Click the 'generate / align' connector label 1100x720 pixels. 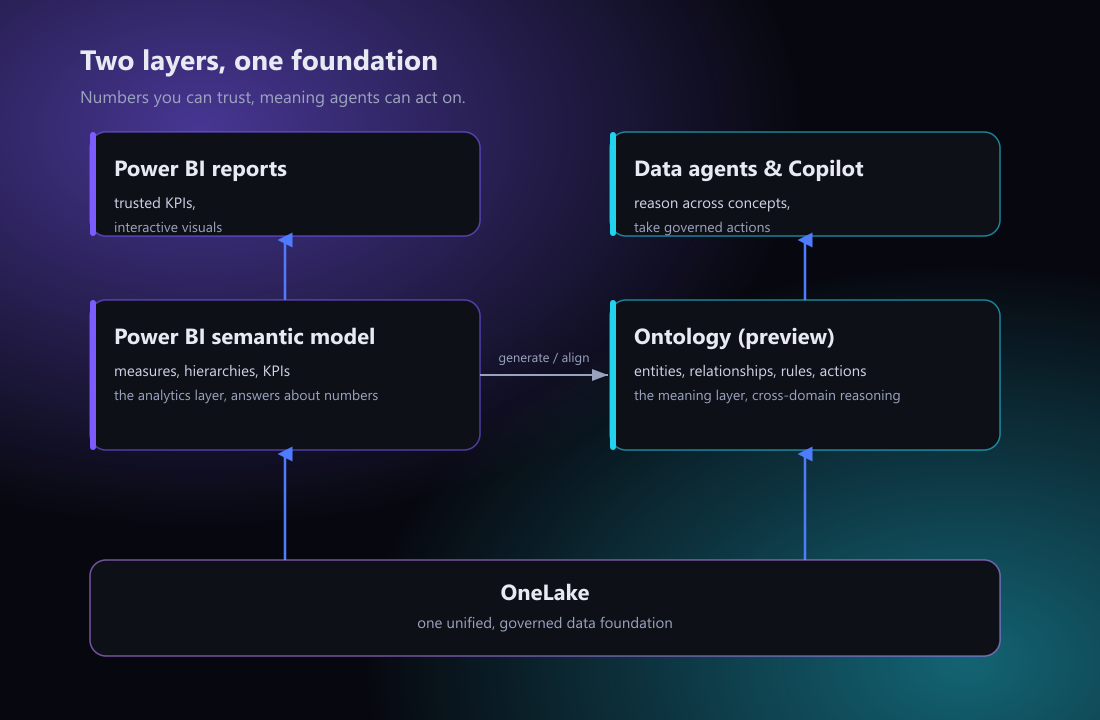pyautogui.click(x=544, y=358)
